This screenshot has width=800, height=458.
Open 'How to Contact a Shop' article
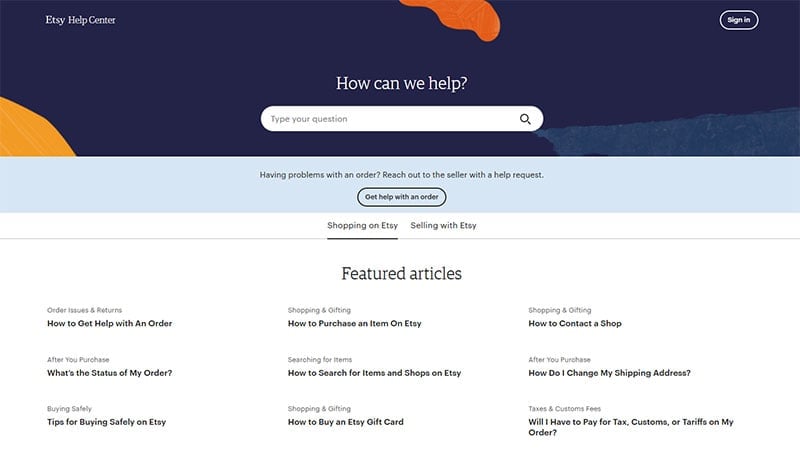pyautogui.click(x=575, y=324)
